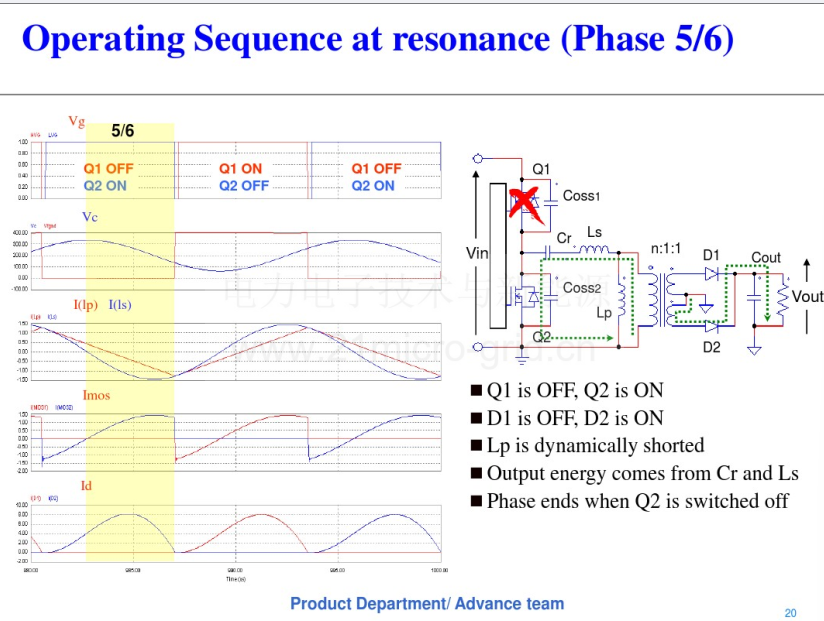The height and width of the screenshot is (621, 824).
Task: Click the 'Vin' label in the circuit
Action: [x=477, y=253]
